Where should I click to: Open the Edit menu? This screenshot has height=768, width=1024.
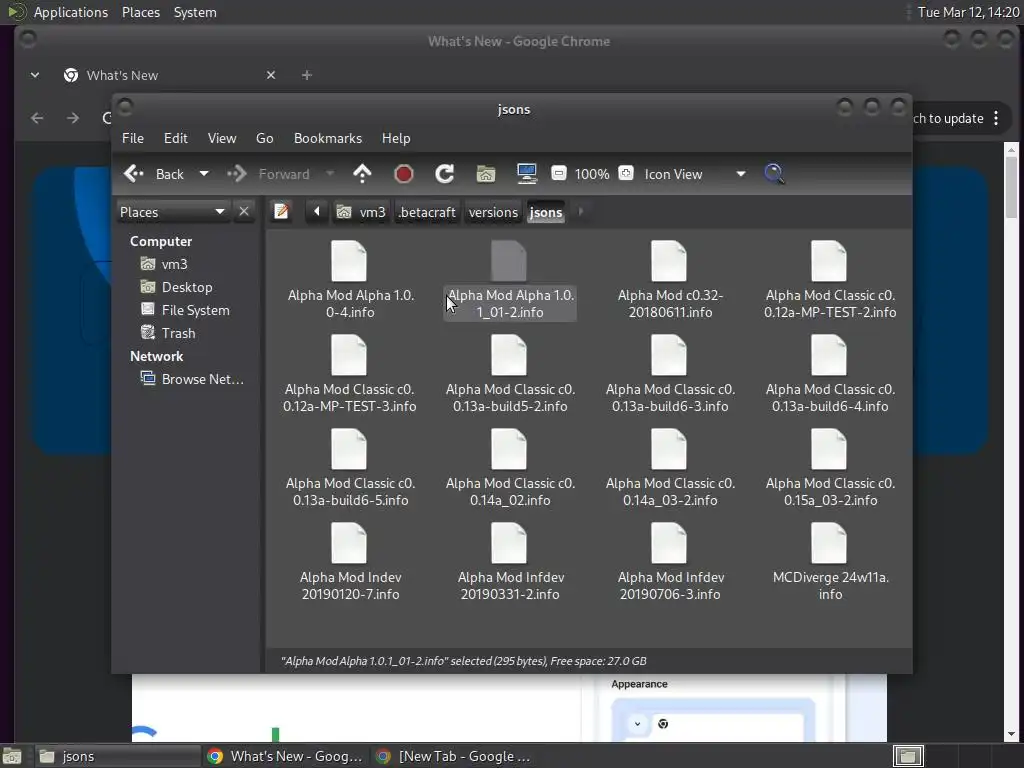[x=176, y=138]
